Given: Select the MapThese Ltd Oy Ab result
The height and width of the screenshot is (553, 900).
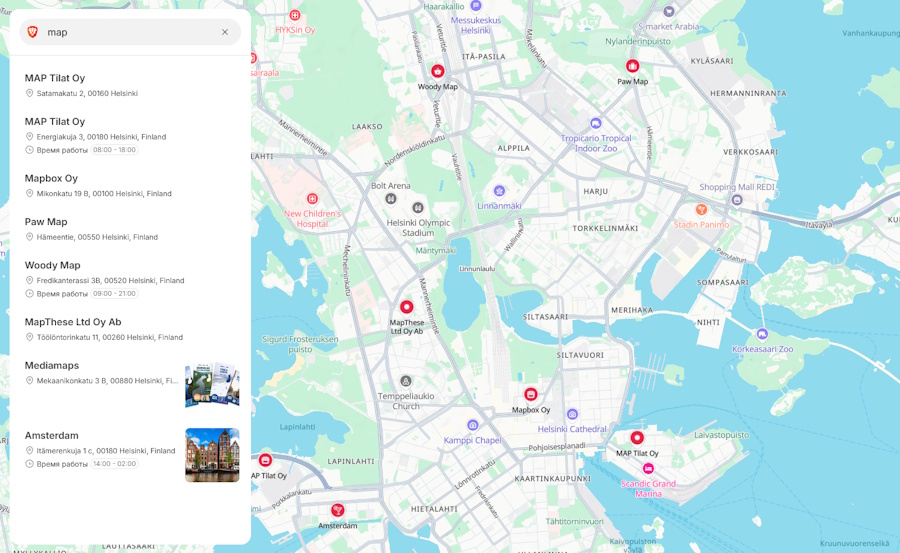Looking at the screenshot, I should [130, 329].
